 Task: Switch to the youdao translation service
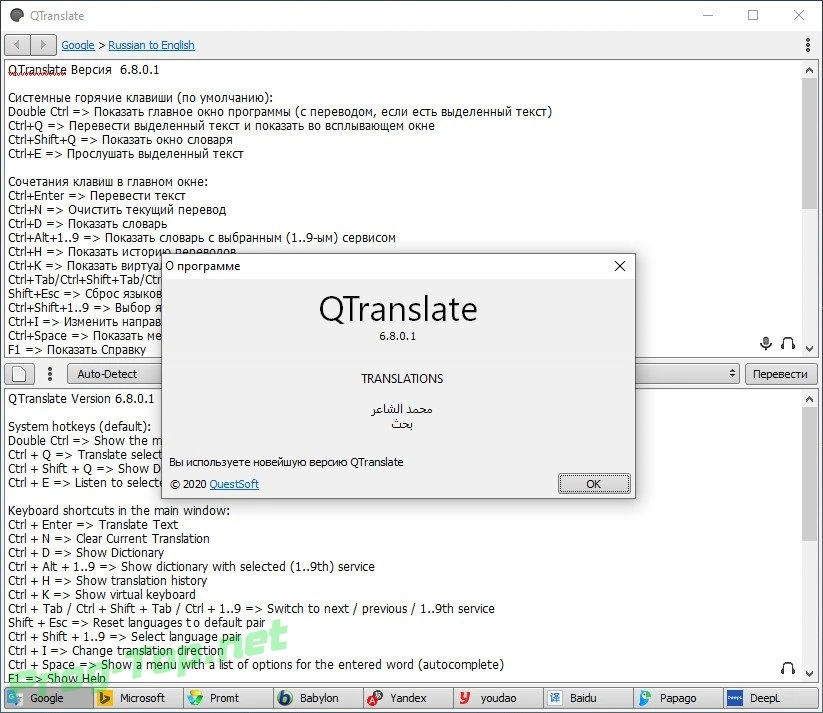click(499, 698)
